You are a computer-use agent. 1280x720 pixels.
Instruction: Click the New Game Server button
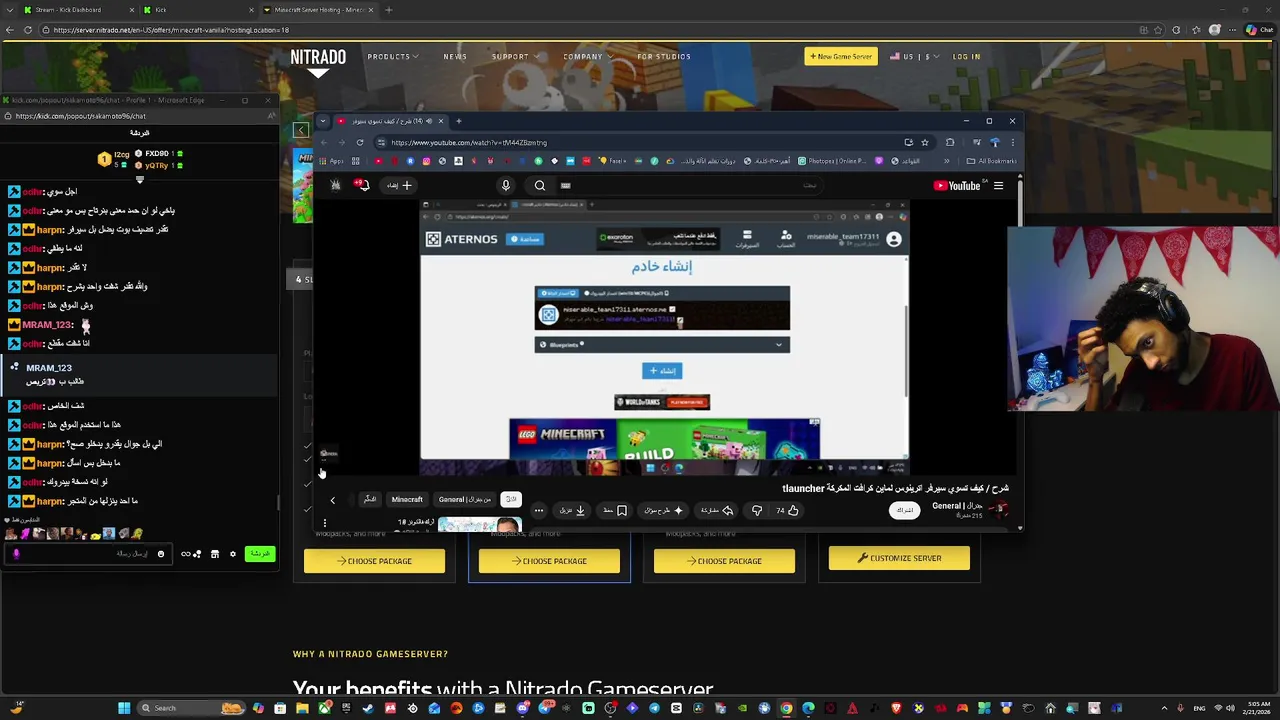pyautogui.click(x=841, y=56)
